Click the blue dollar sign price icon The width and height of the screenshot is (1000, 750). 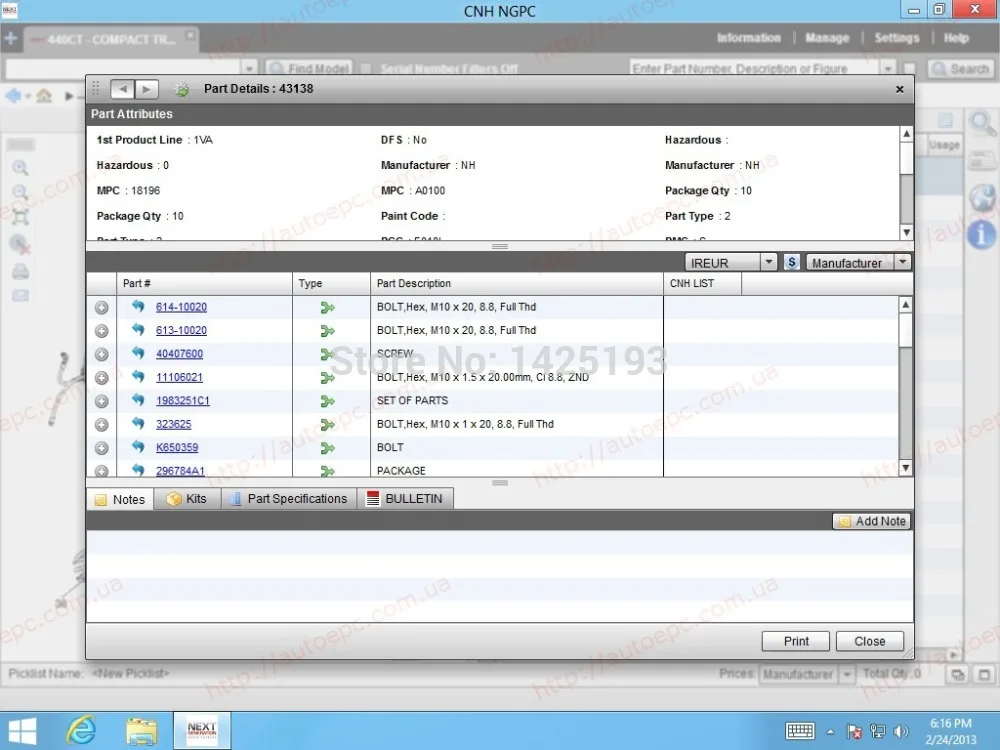coord(791,262)
